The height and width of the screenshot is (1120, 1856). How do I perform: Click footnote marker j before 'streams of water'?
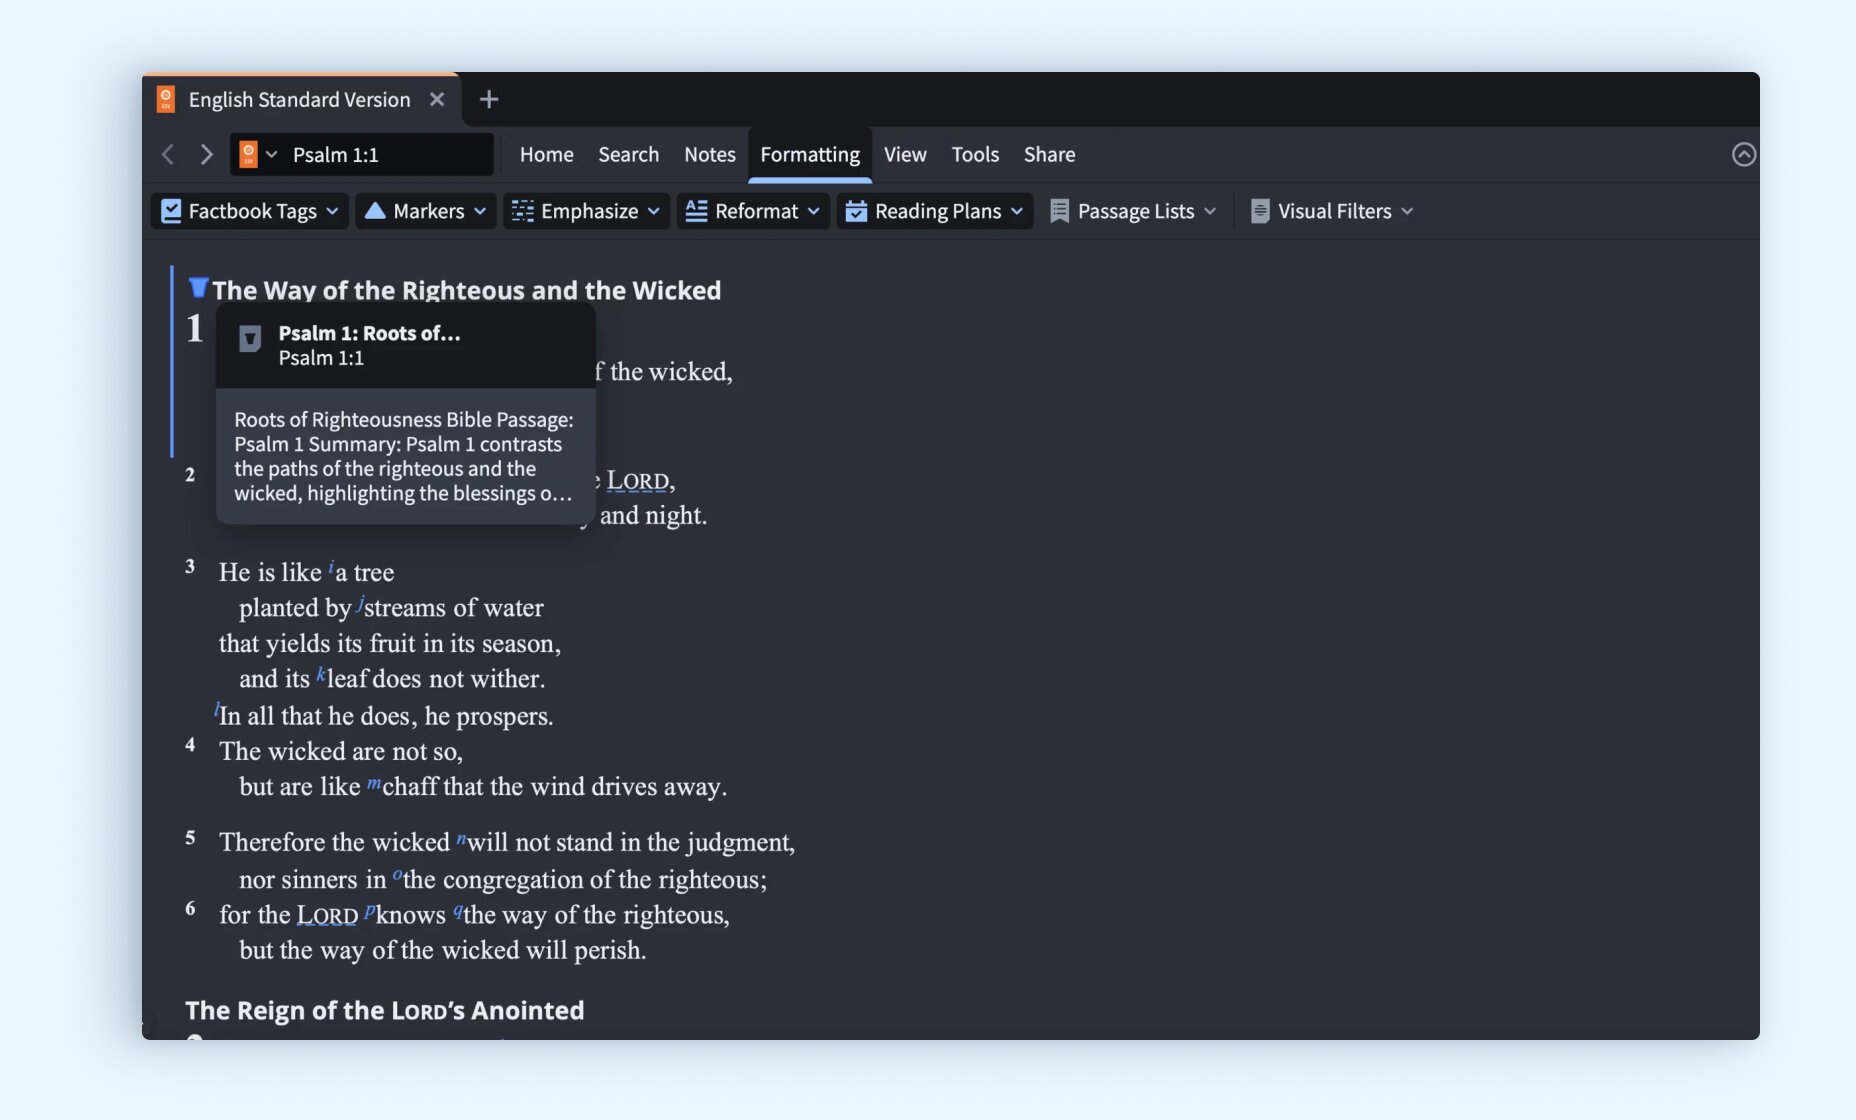pos(360,605)
